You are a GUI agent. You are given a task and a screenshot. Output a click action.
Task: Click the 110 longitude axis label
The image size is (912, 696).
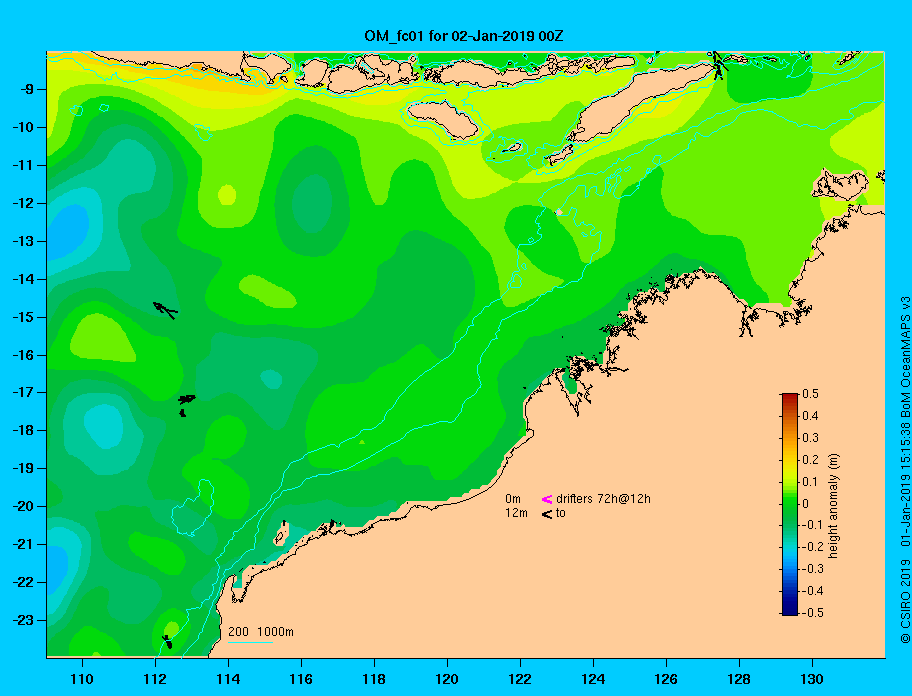tap(82, 679)
